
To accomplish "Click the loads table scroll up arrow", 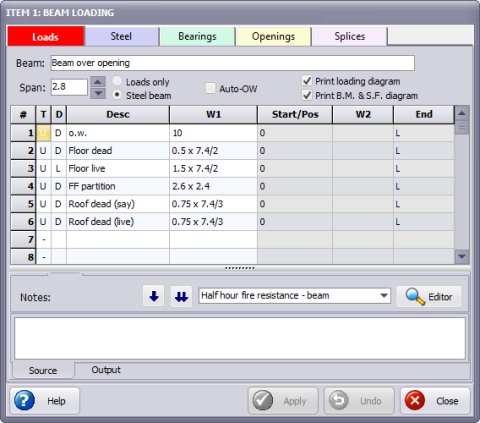I will (x=462, y=114).
